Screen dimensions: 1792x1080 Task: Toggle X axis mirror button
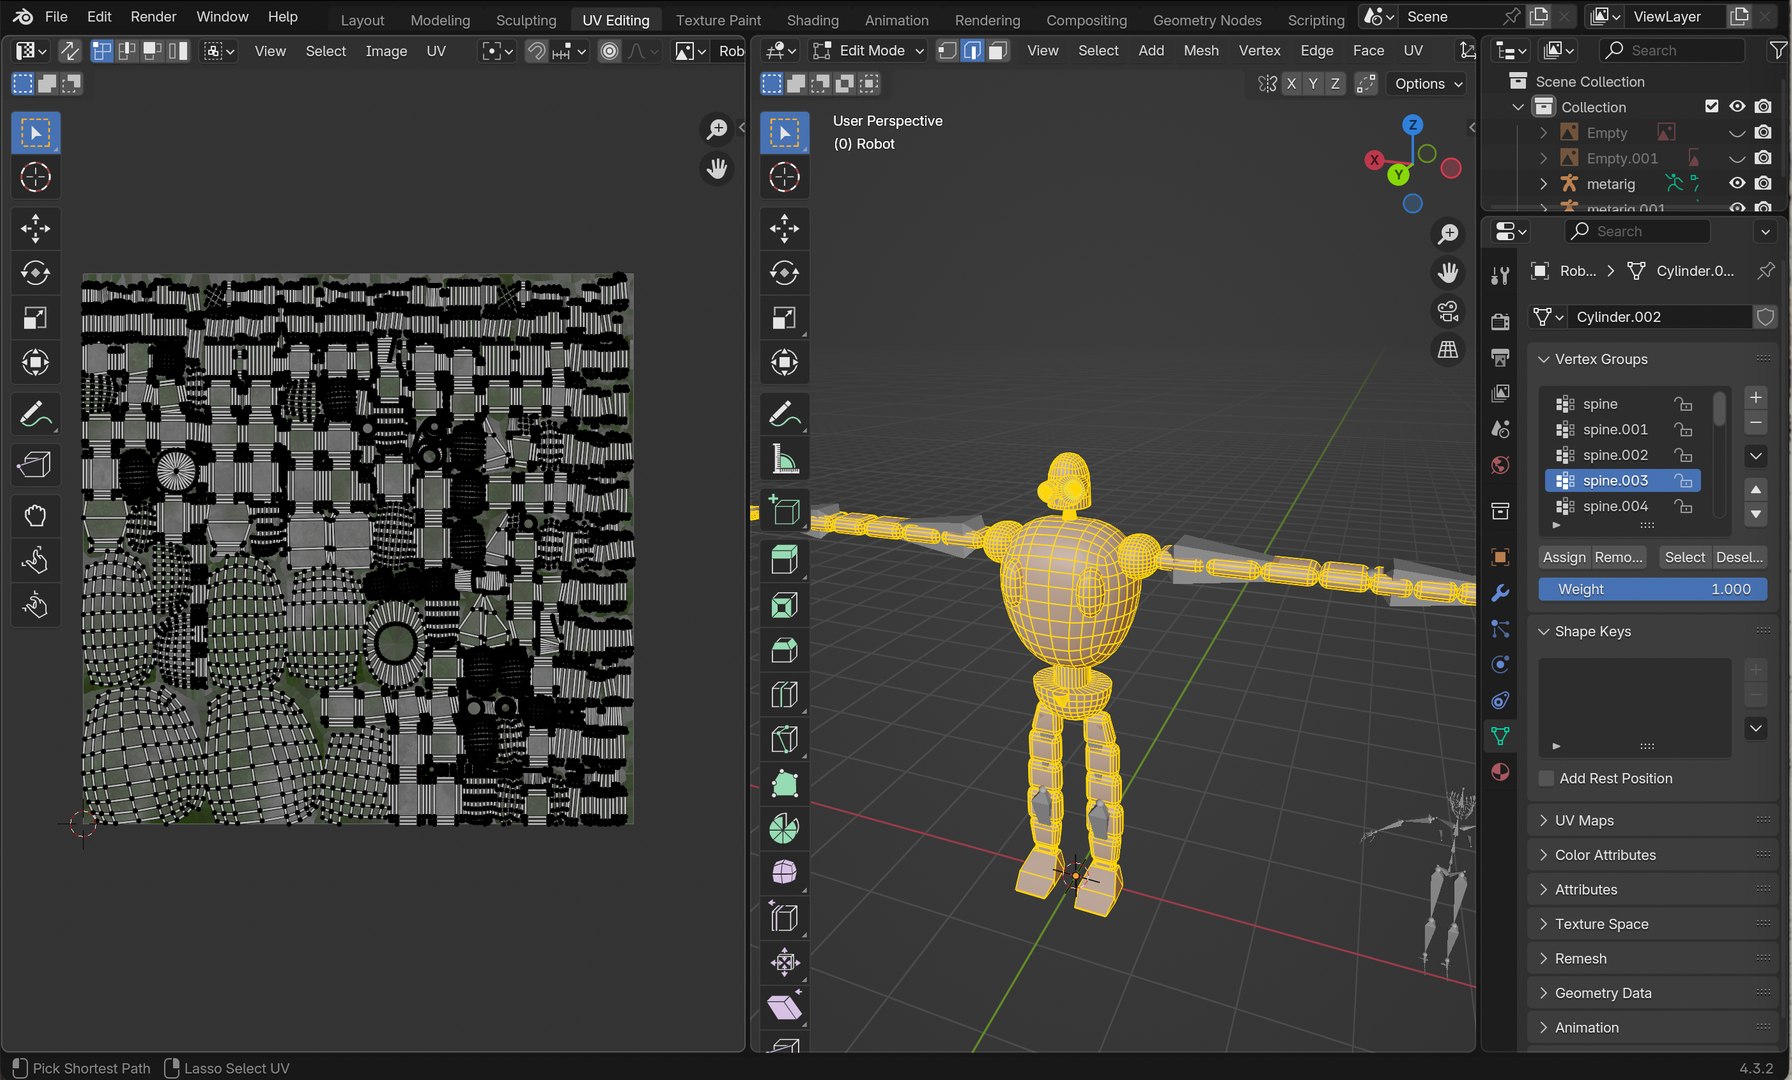1291,84
